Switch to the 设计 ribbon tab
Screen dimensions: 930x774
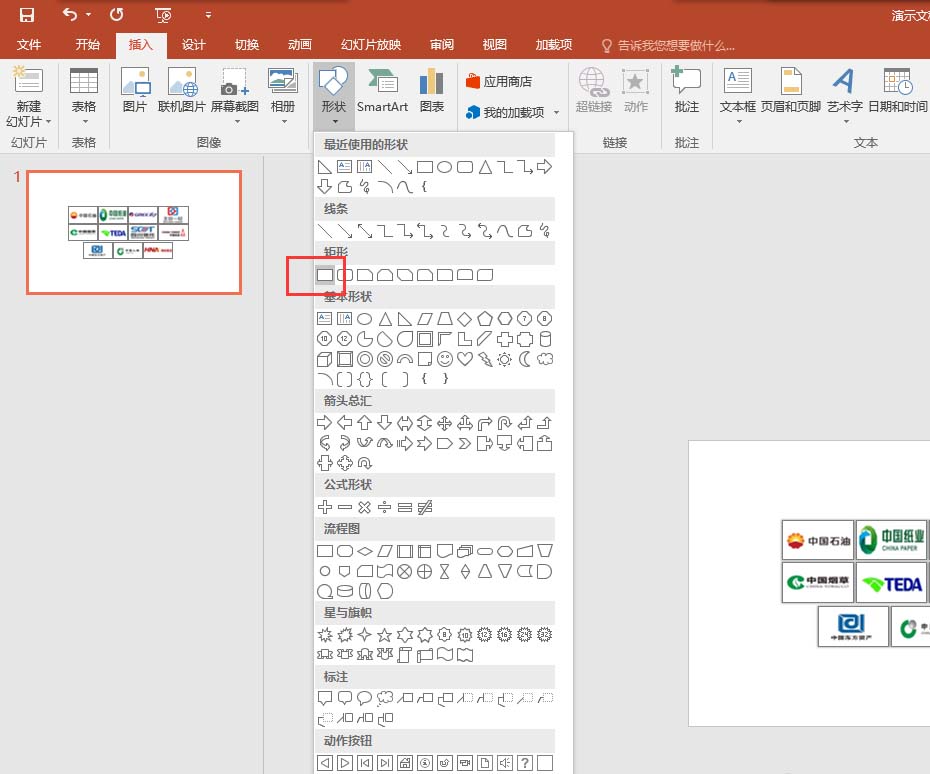pos(193,44)
